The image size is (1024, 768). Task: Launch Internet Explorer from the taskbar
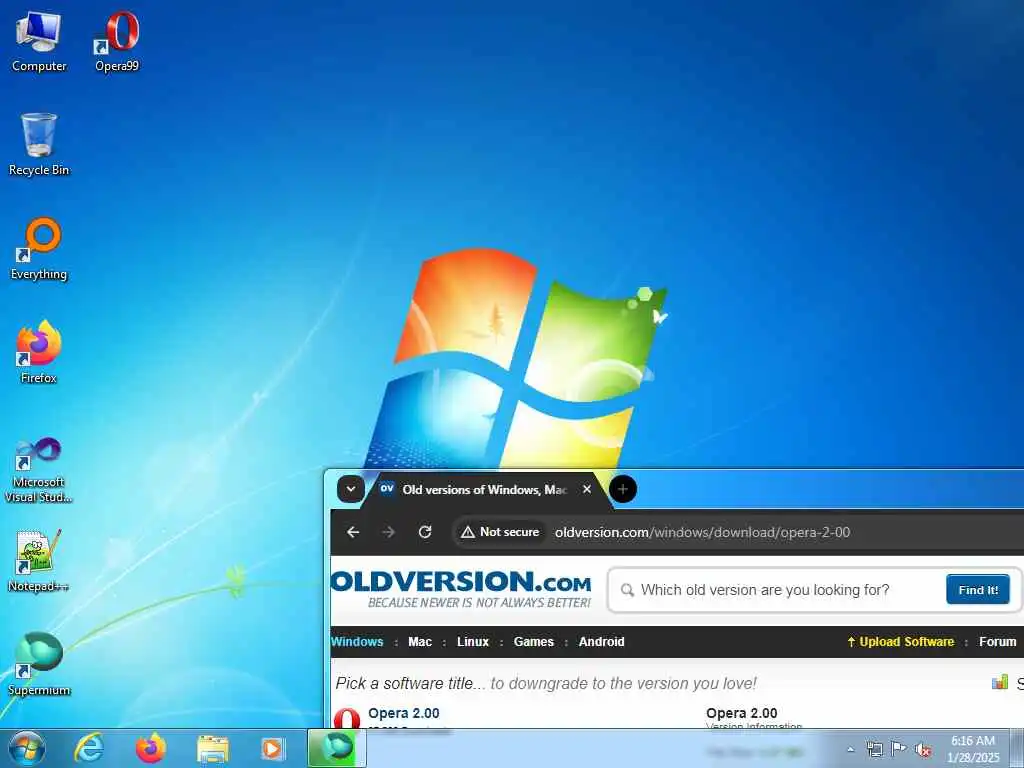click(89, 748)
